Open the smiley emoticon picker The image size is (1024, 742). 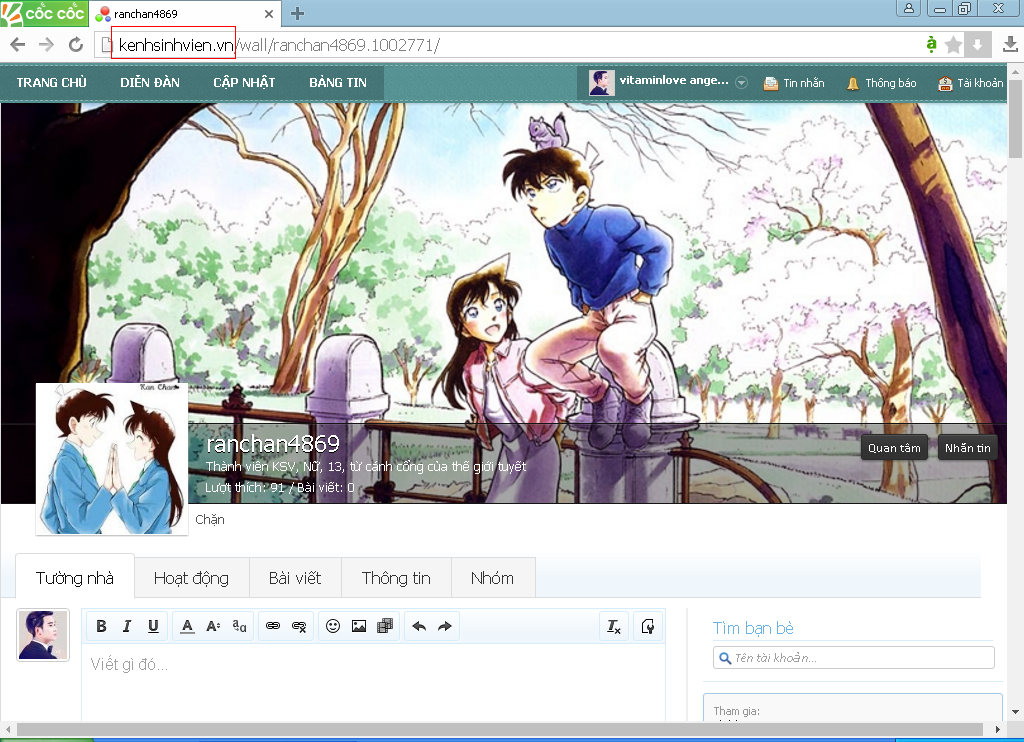333,626
